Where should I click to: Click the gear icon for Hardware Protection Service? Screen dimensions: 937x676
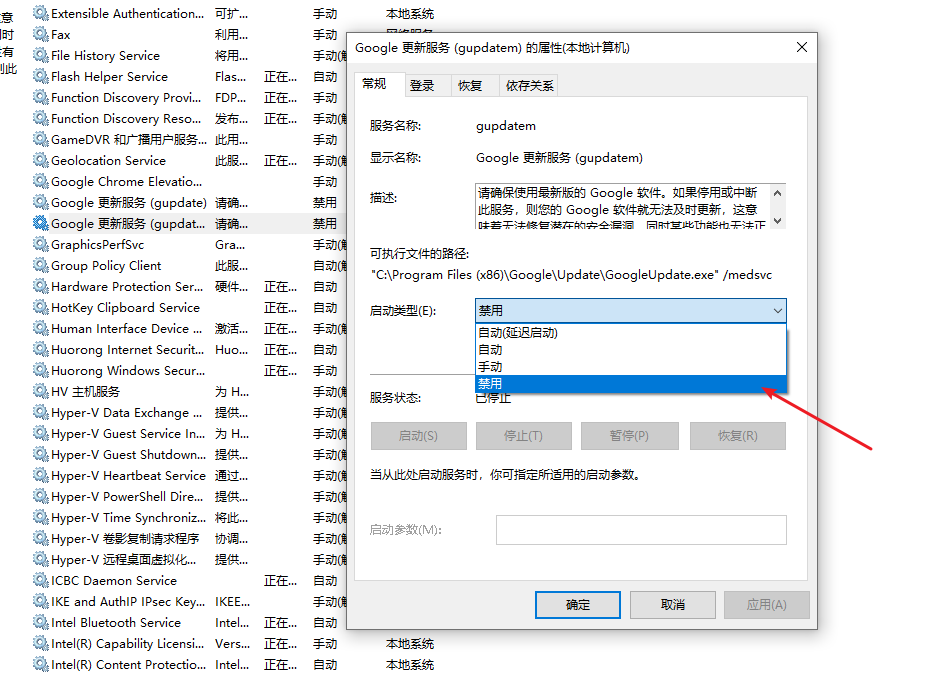pos(41,287)
